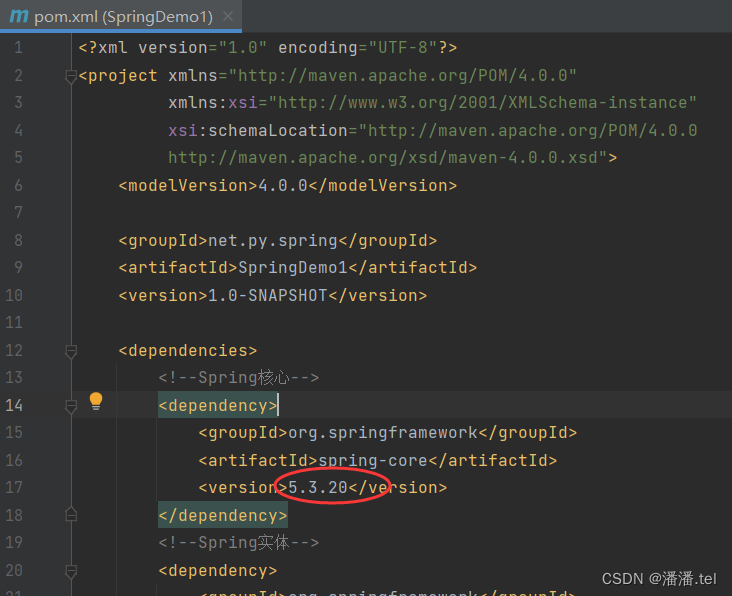The image size is (732, 596).
Task: Collapse the dependency fold on line 14
Action: click(x=71, y=406)
